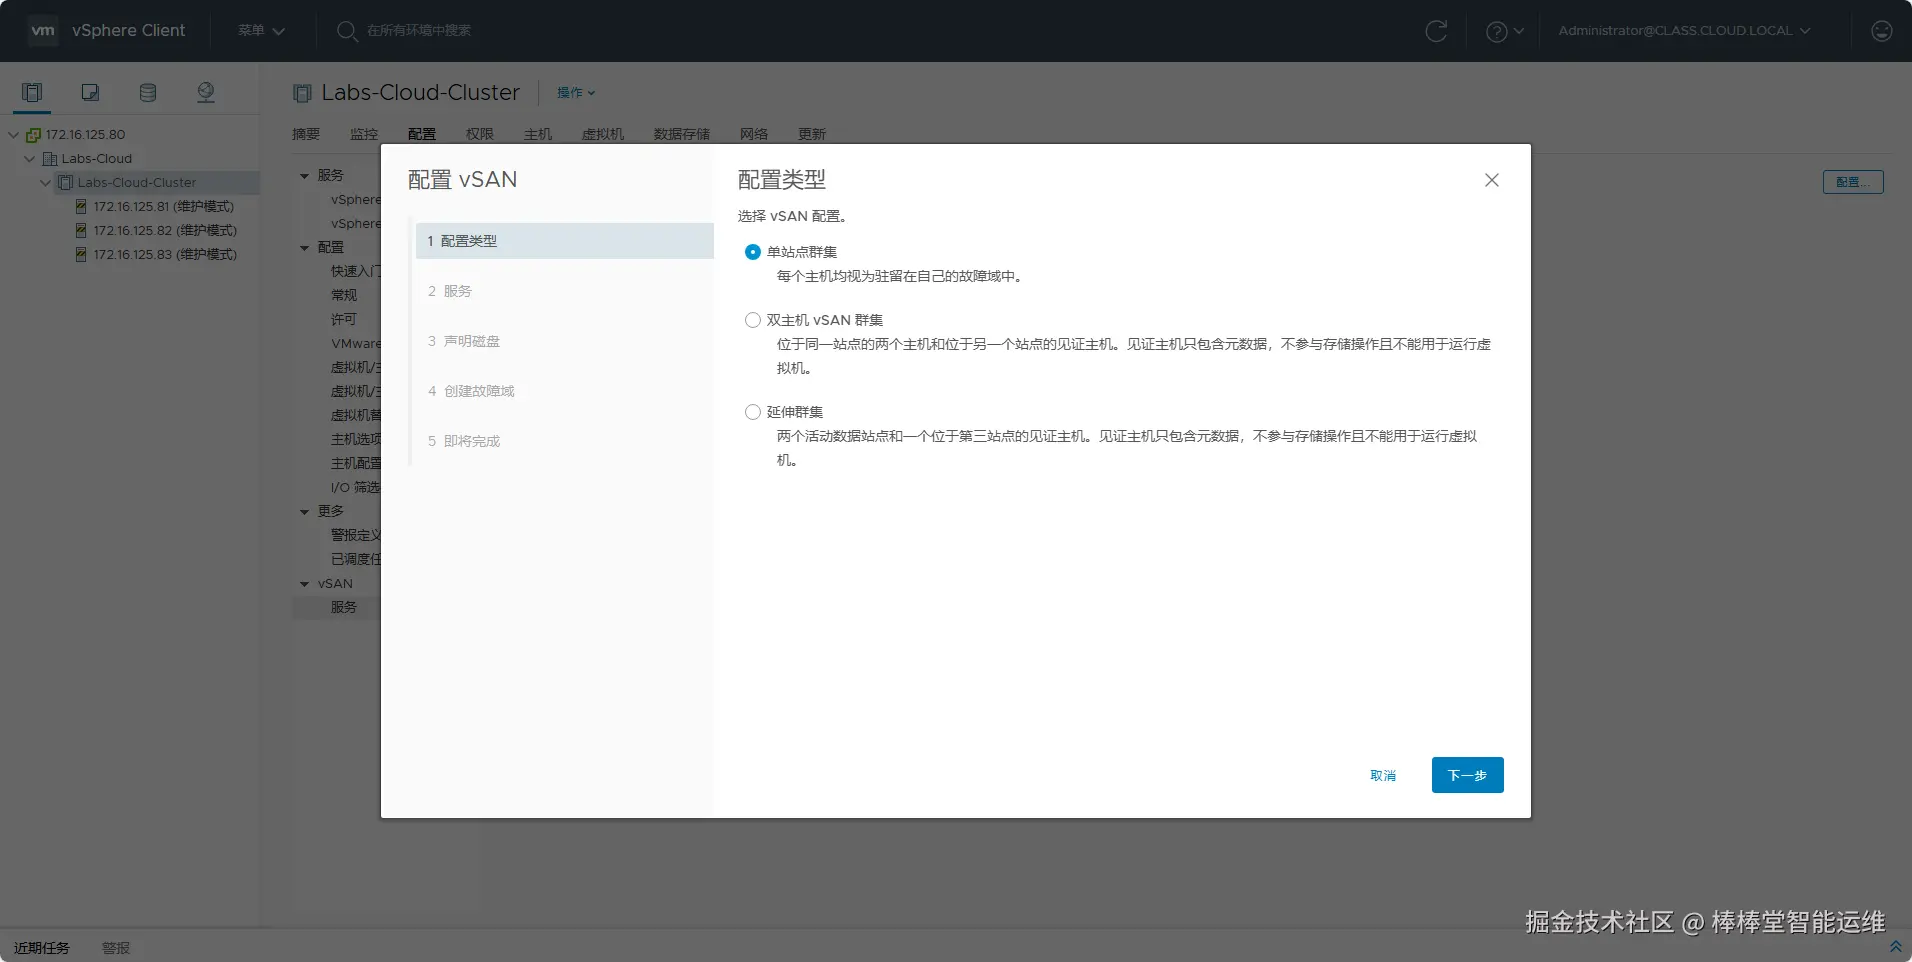The image size is (1912, 962).
Task: Open 服务 under the vSAN section
Action: coord(344,607)
